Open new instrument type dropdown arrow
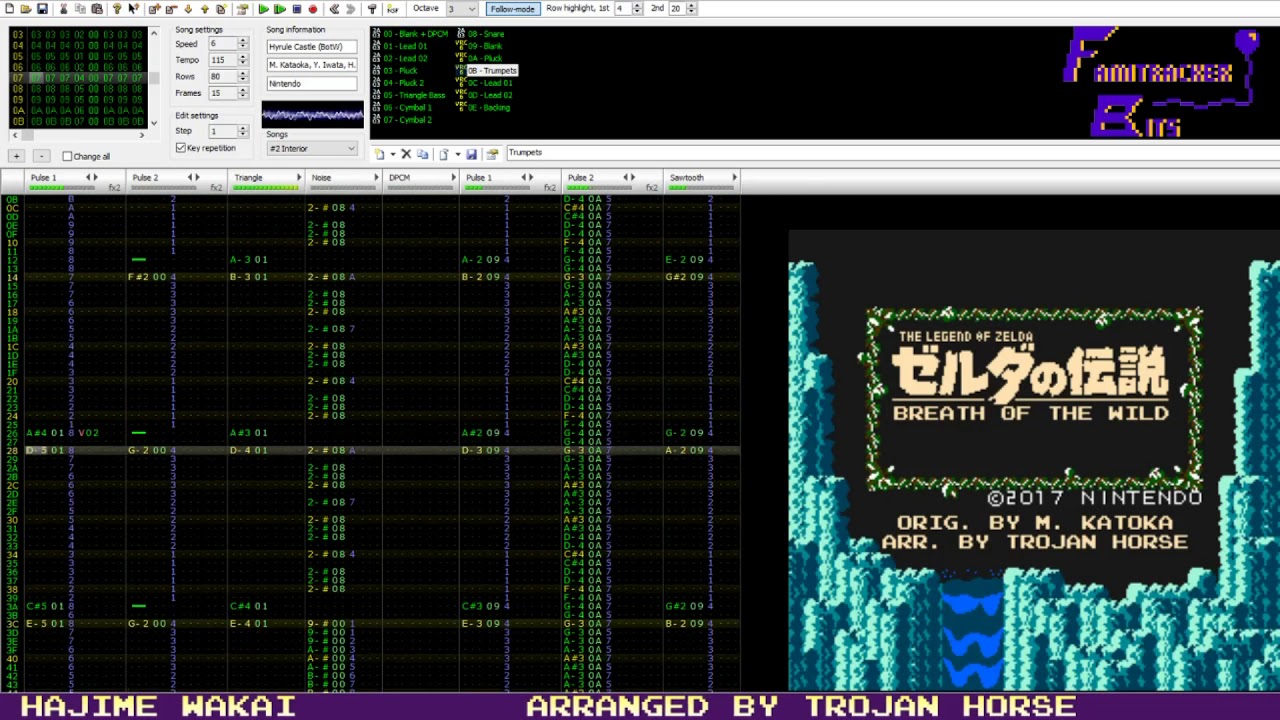The image size is (1280, 720). pyautogui.click(x=393, y=154)
